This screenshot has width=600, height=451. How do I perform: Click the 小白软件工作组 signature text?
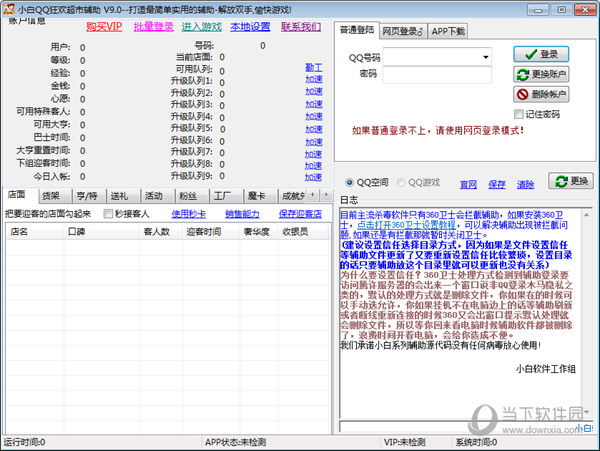pyautogui.click(x=546, y=369)
